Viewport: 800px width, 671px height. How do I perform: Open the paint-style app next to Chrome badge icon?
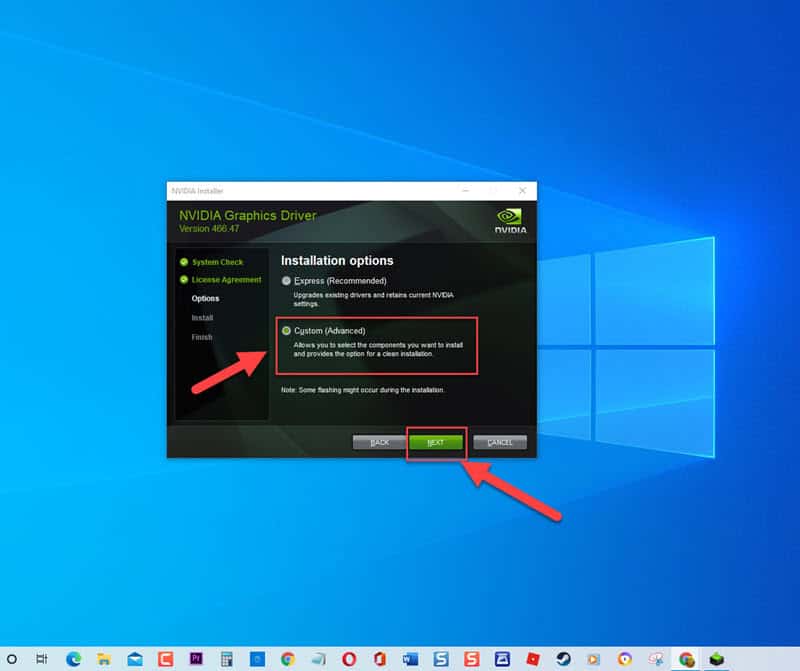(656, 659)
